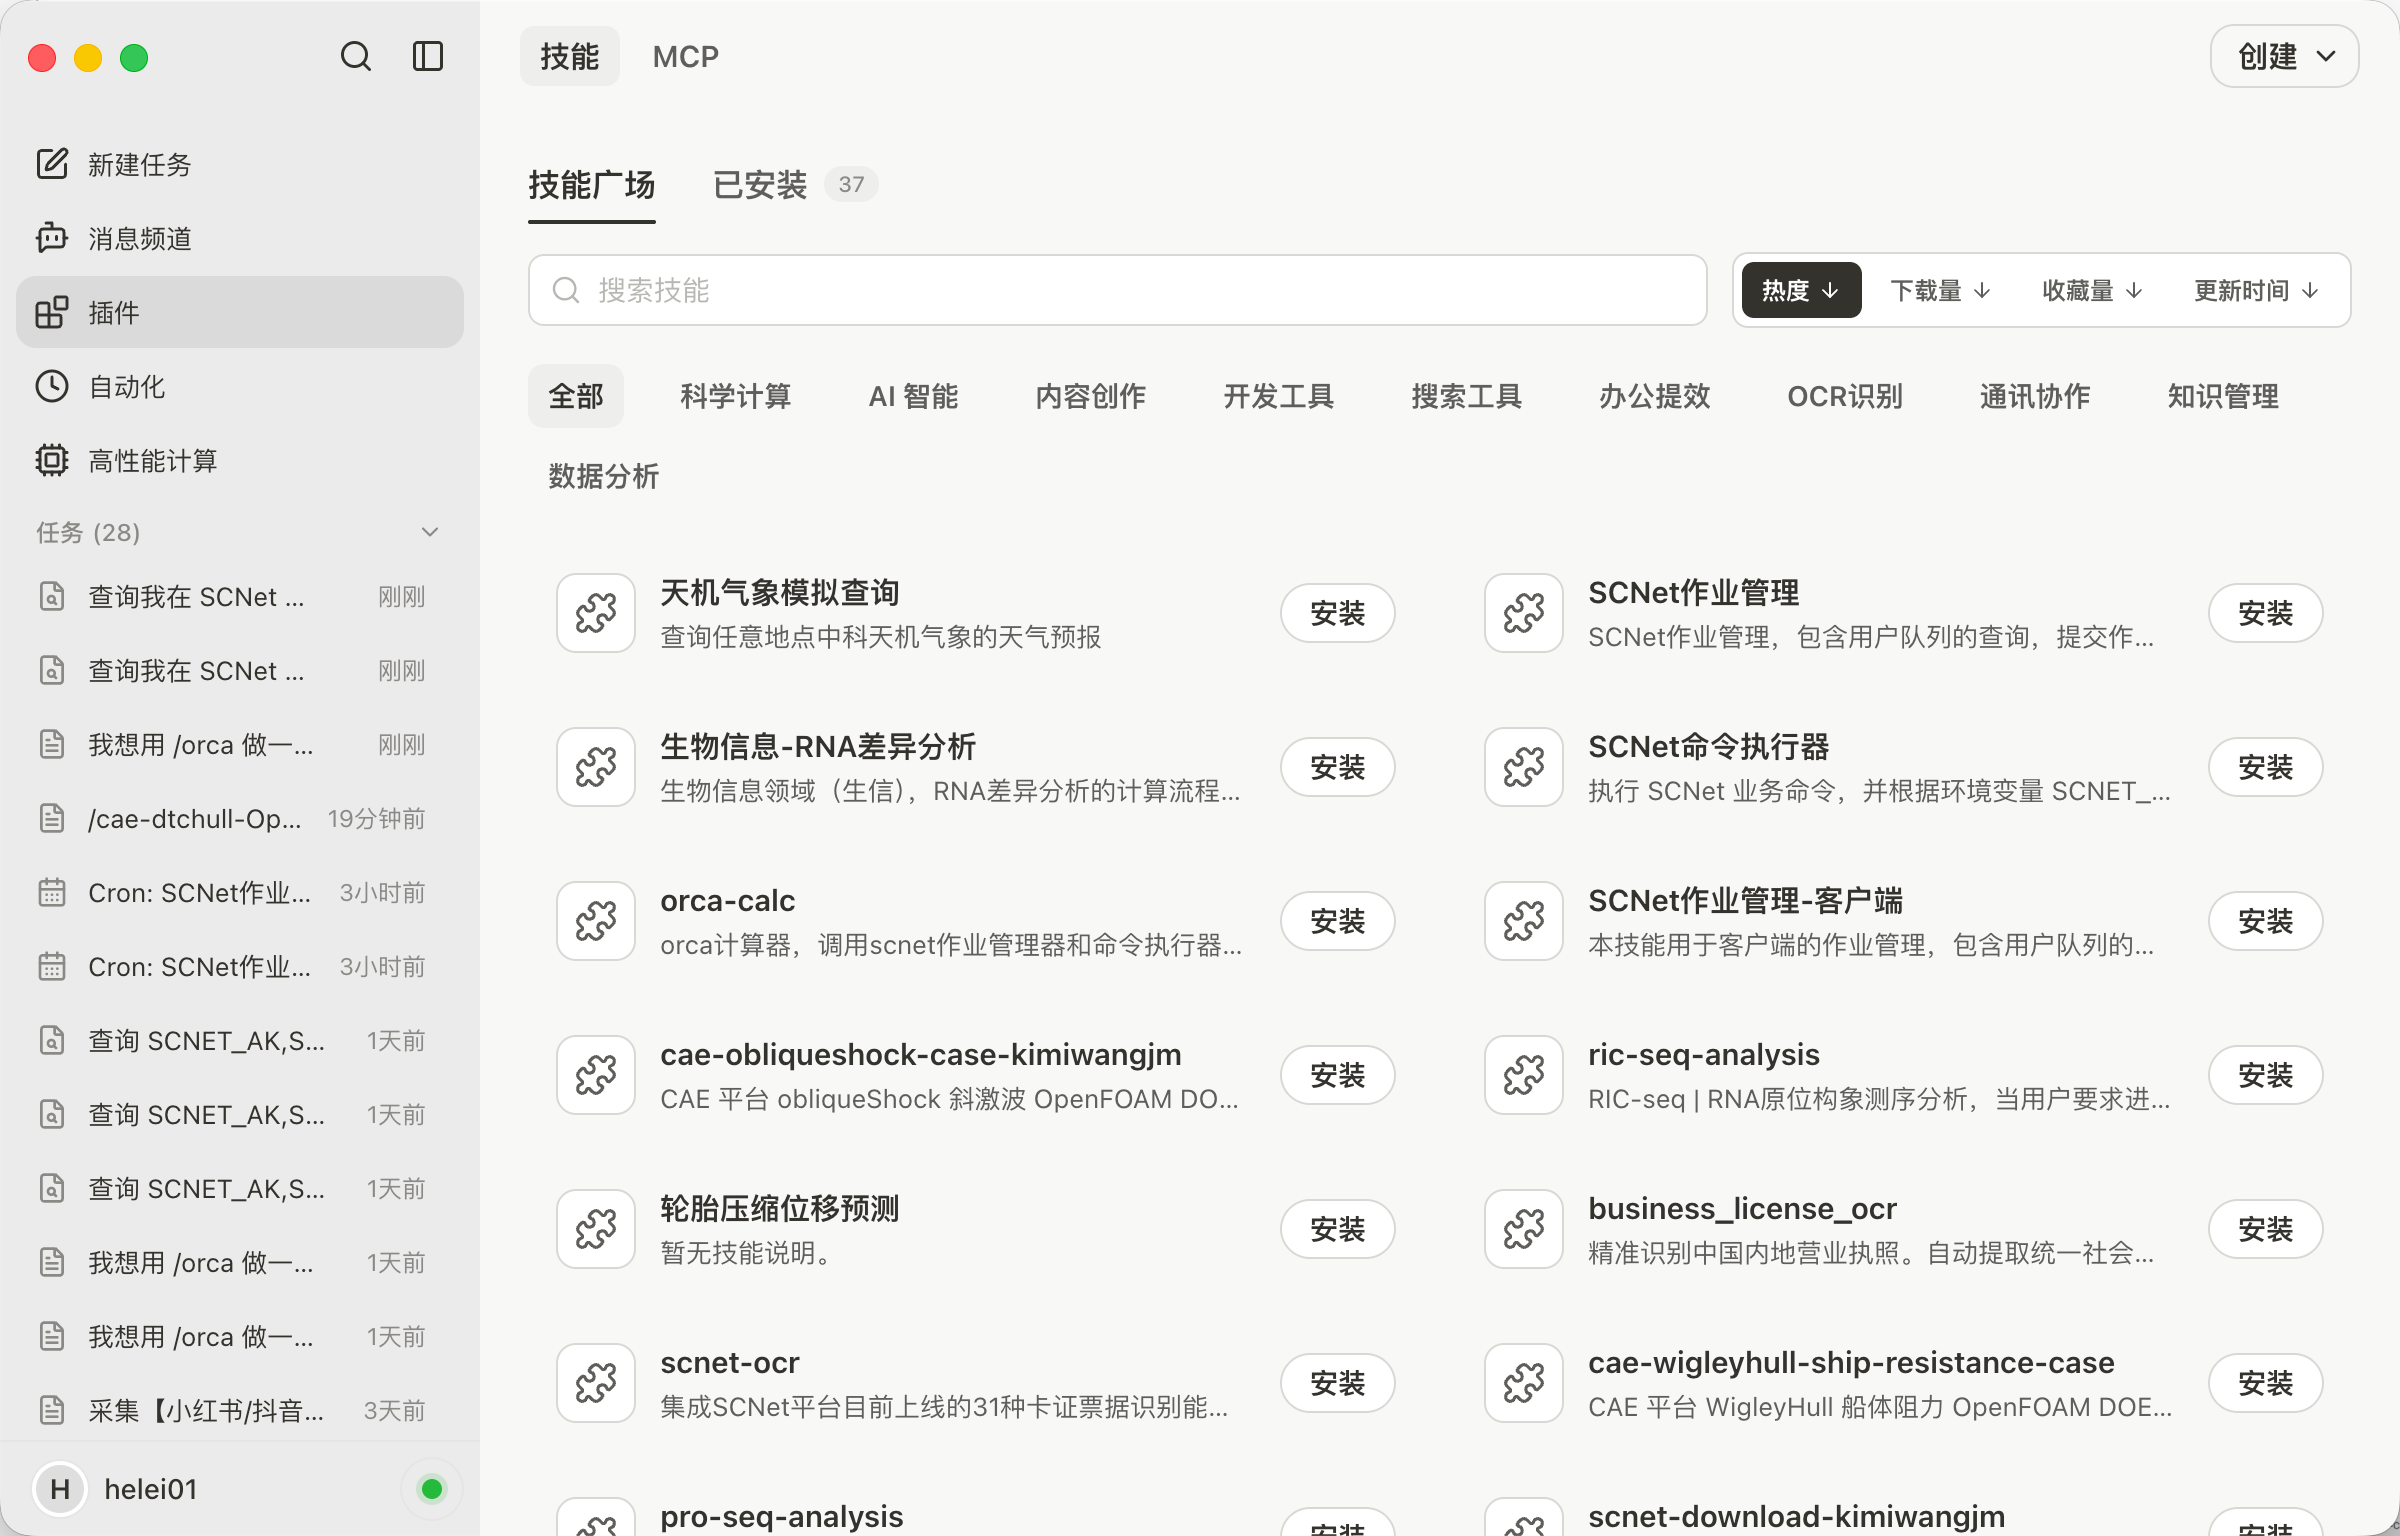This screenshot has height=1536, width=2400.
Task: Install the business_license_ocr skill
Action: [x=2266, y=1229]
